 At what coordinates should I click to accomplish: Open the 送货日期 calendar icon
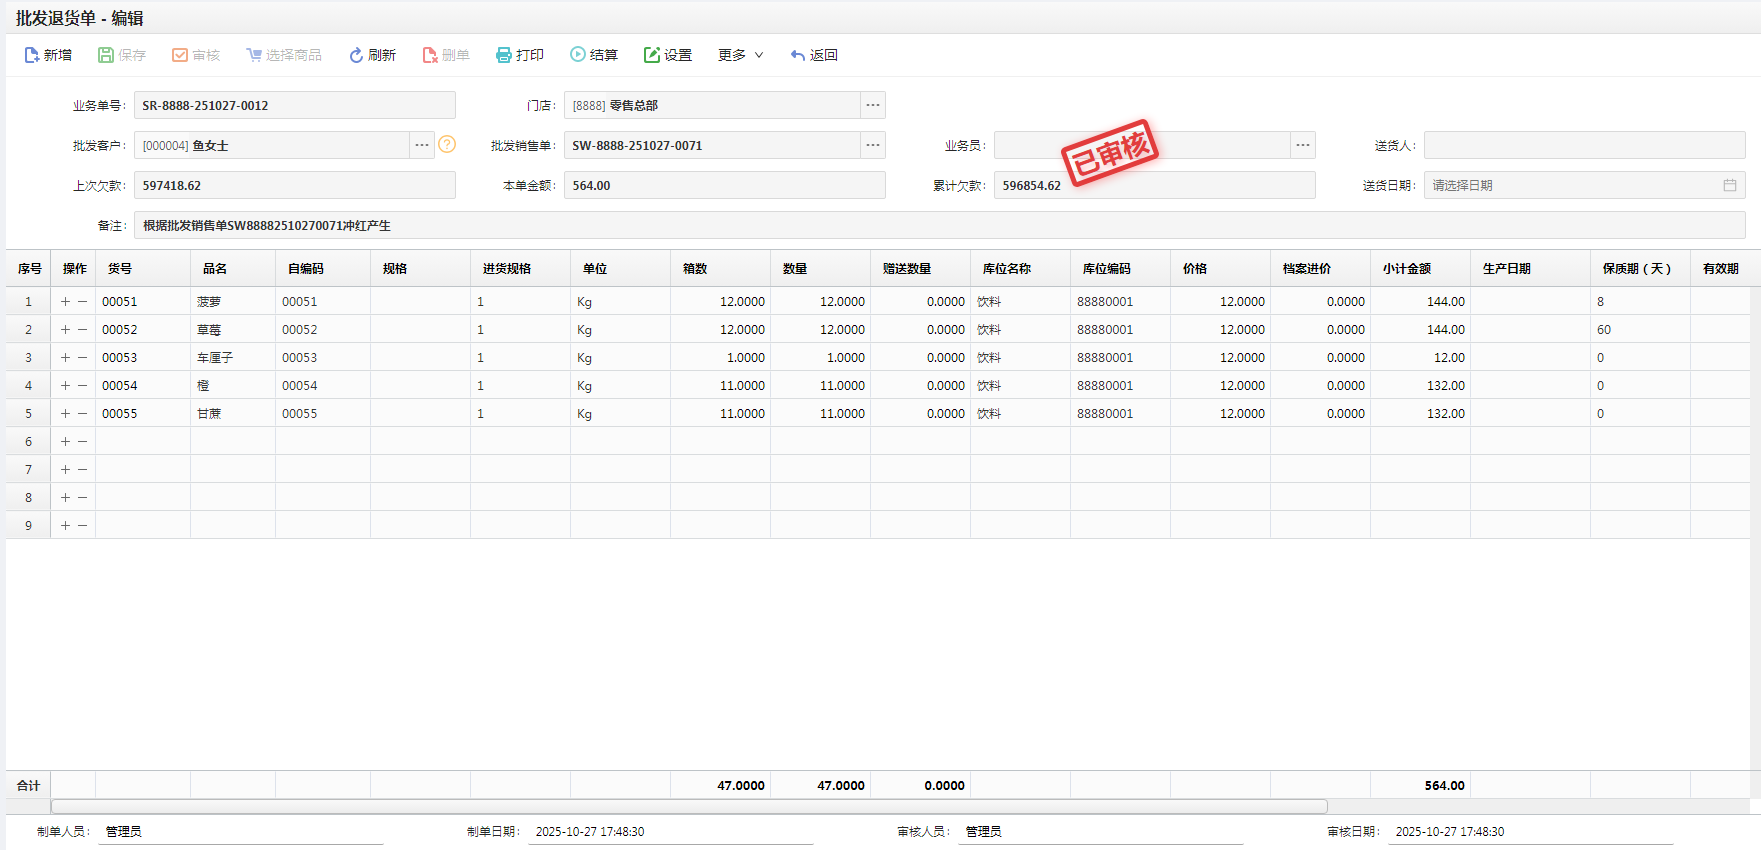[1730, 185]
